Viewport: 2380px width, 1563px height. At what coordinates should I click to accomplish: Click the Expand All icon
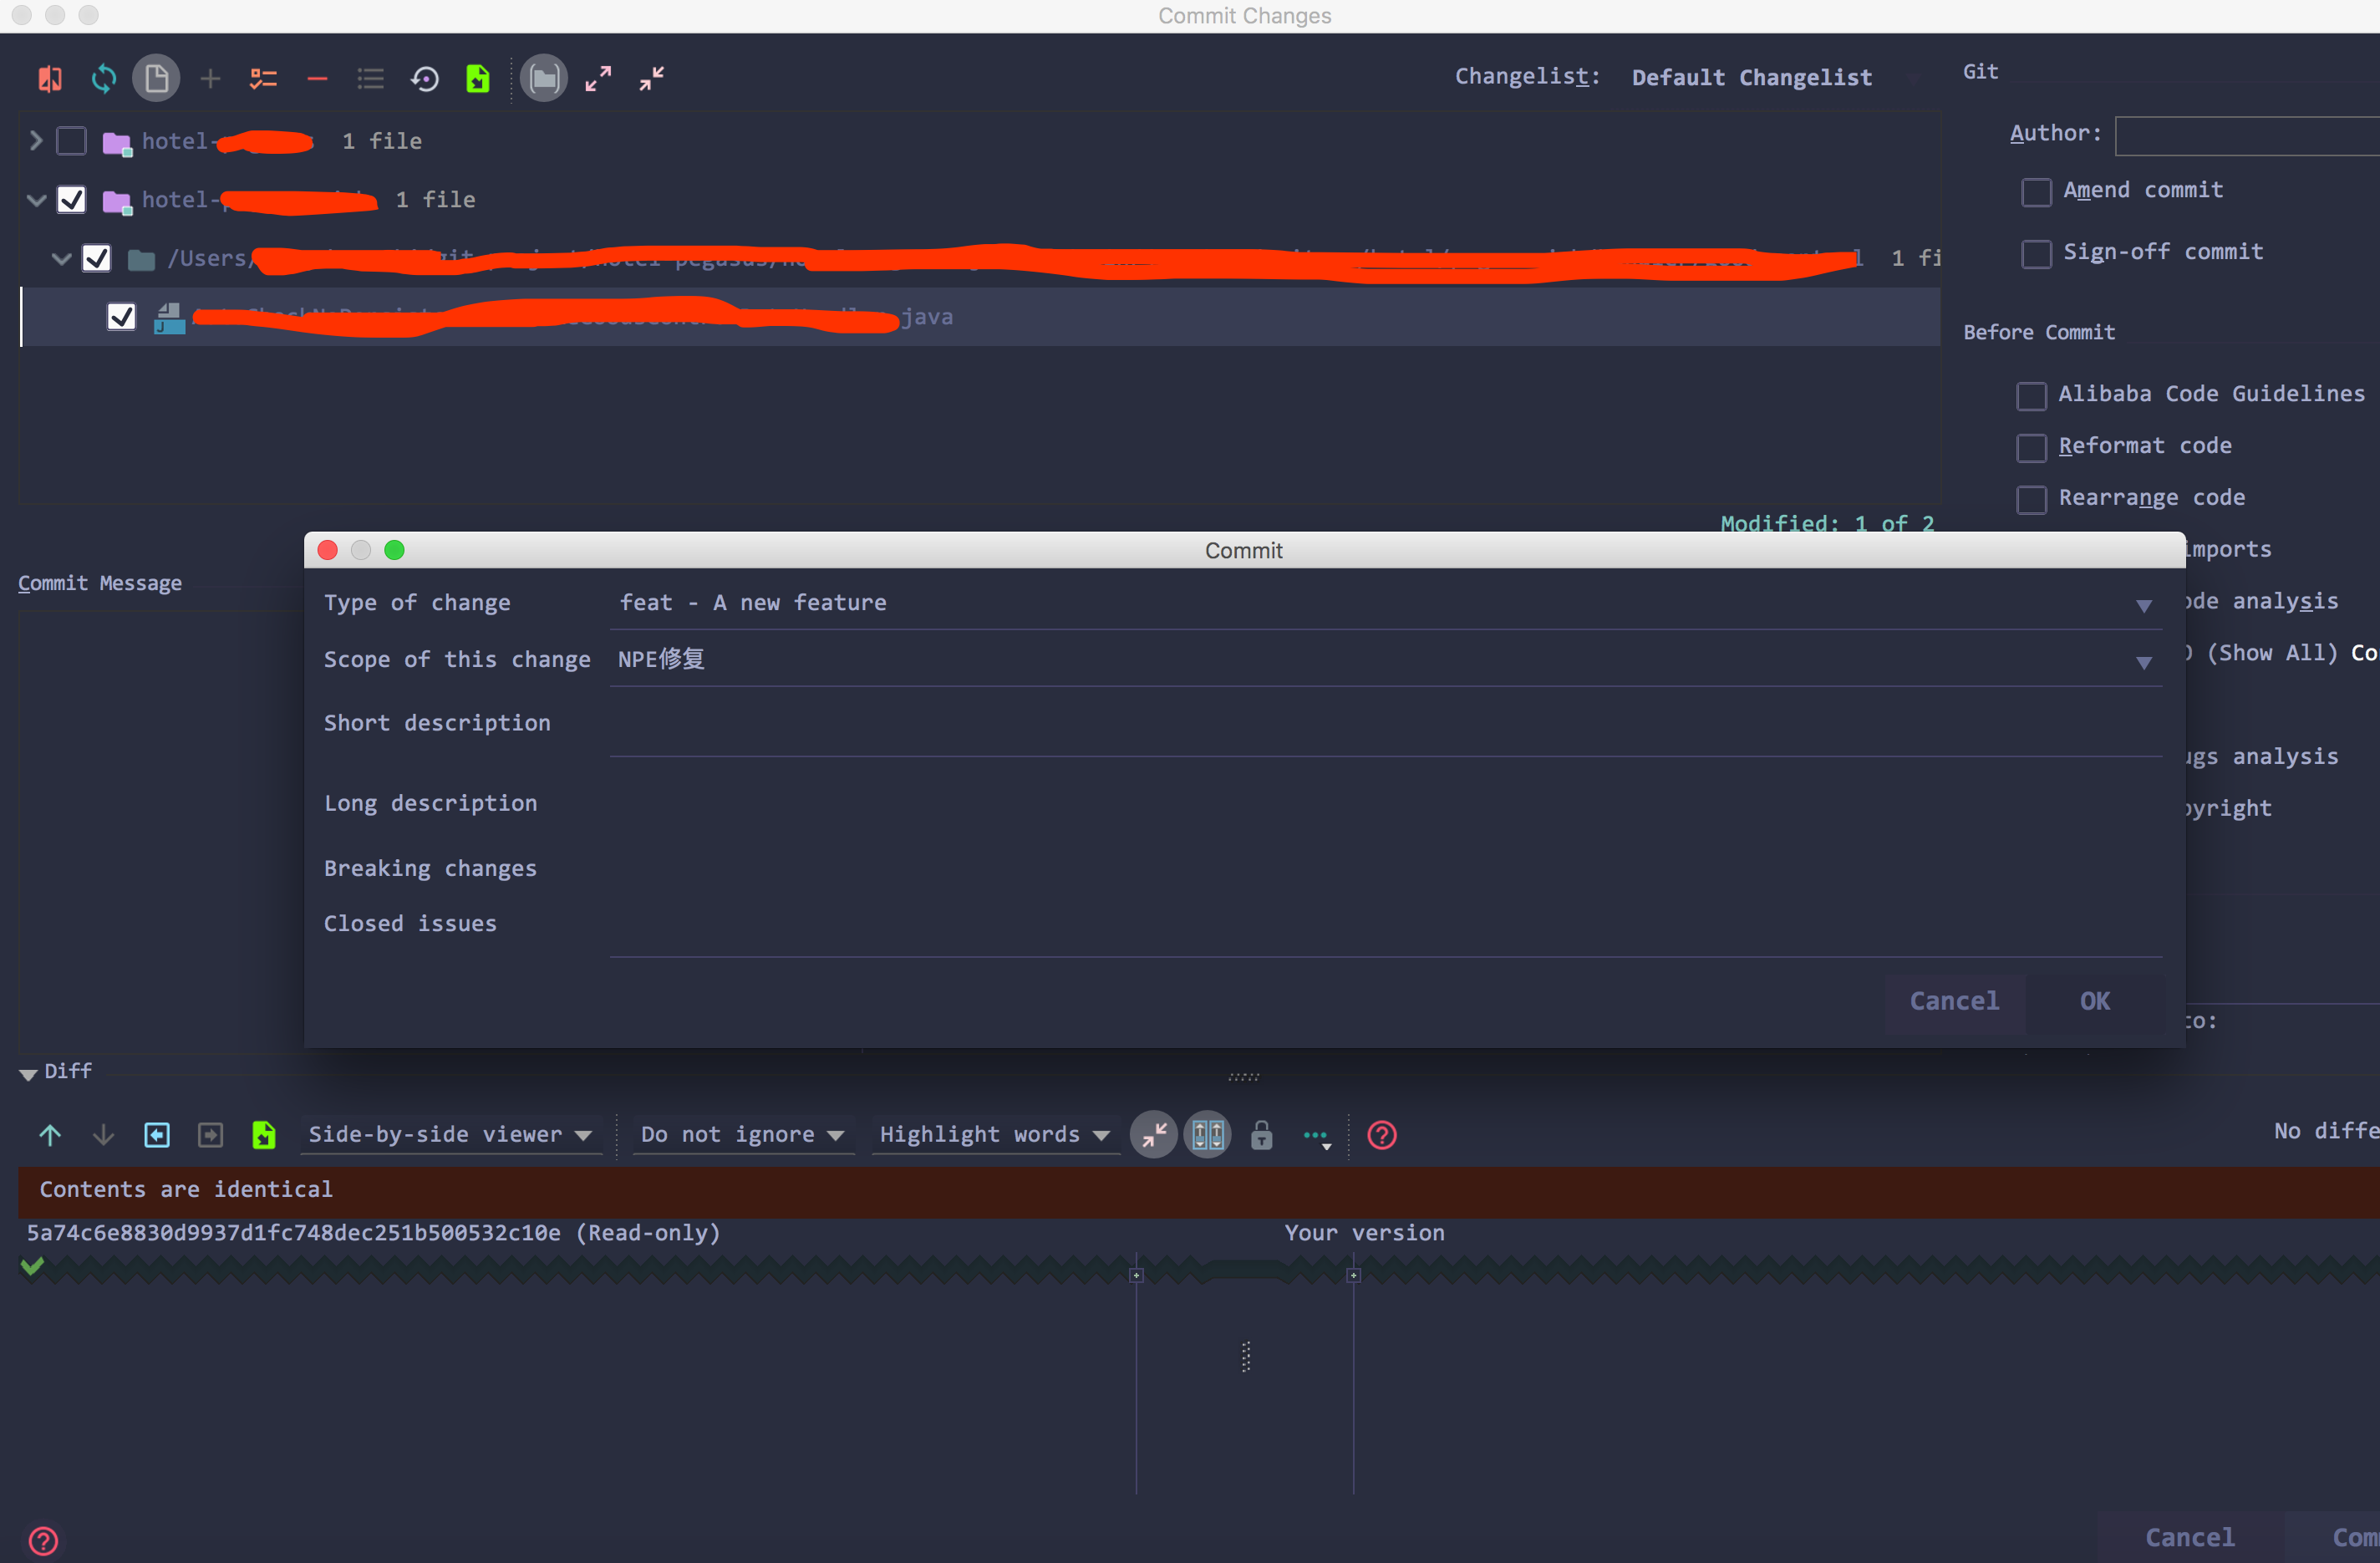[x=598, y=78]
